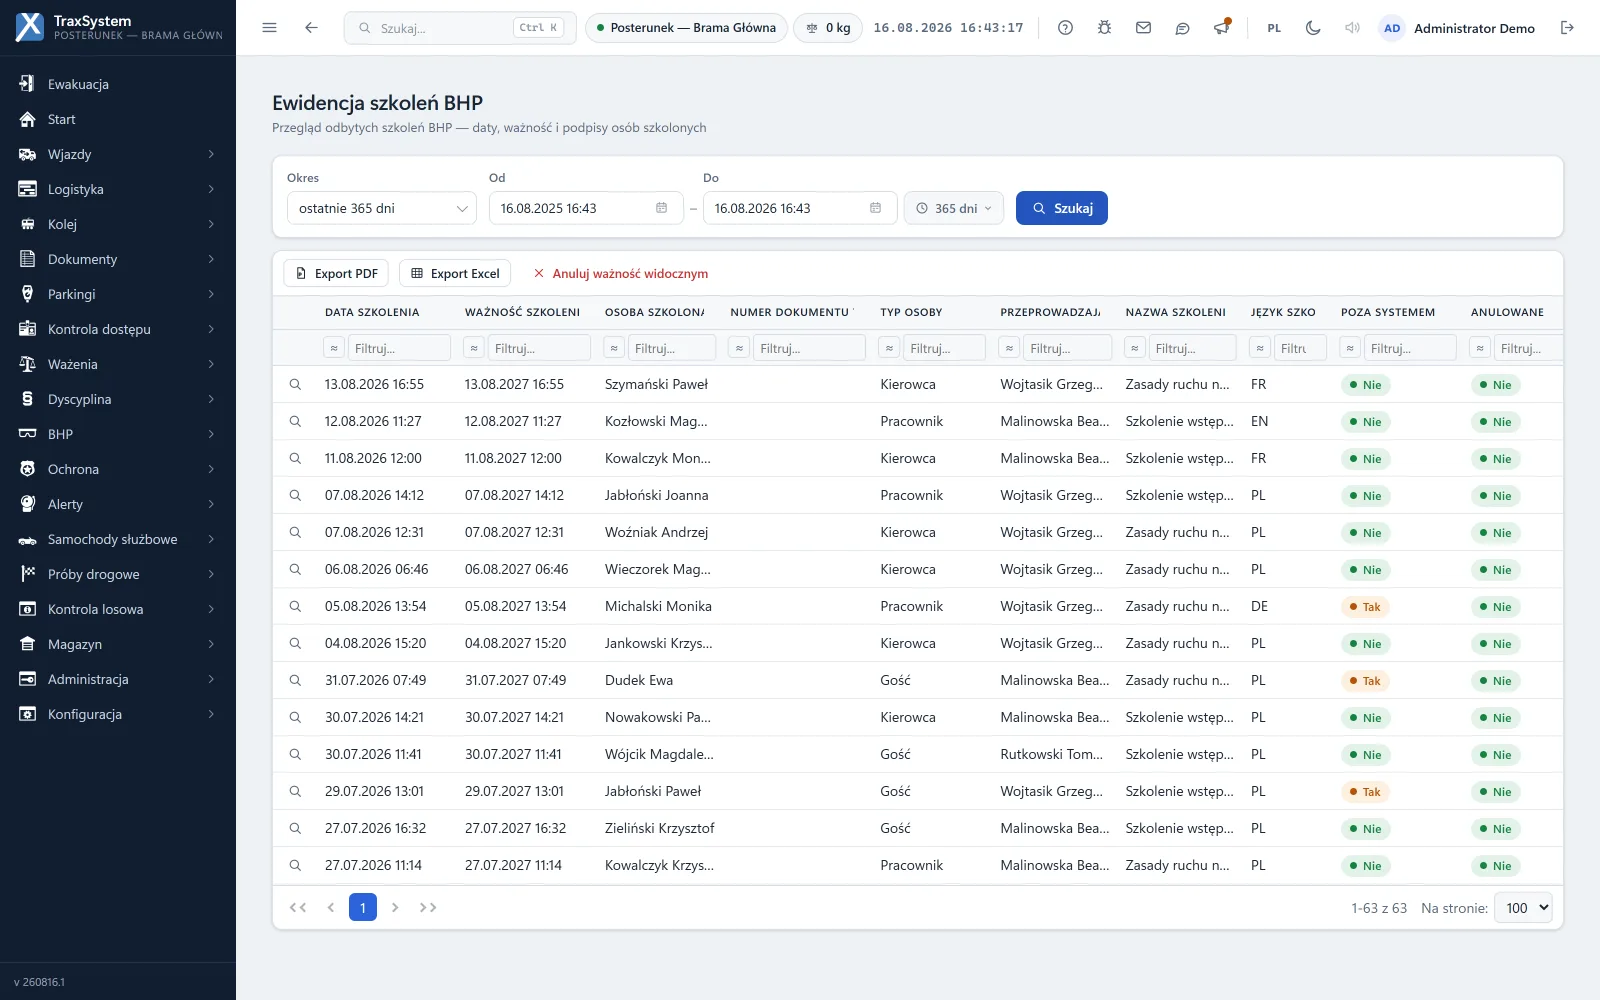The image size is (1600, 1000).
Task: Open the Ewakuacja sidebar item
Action: (118, 84)
